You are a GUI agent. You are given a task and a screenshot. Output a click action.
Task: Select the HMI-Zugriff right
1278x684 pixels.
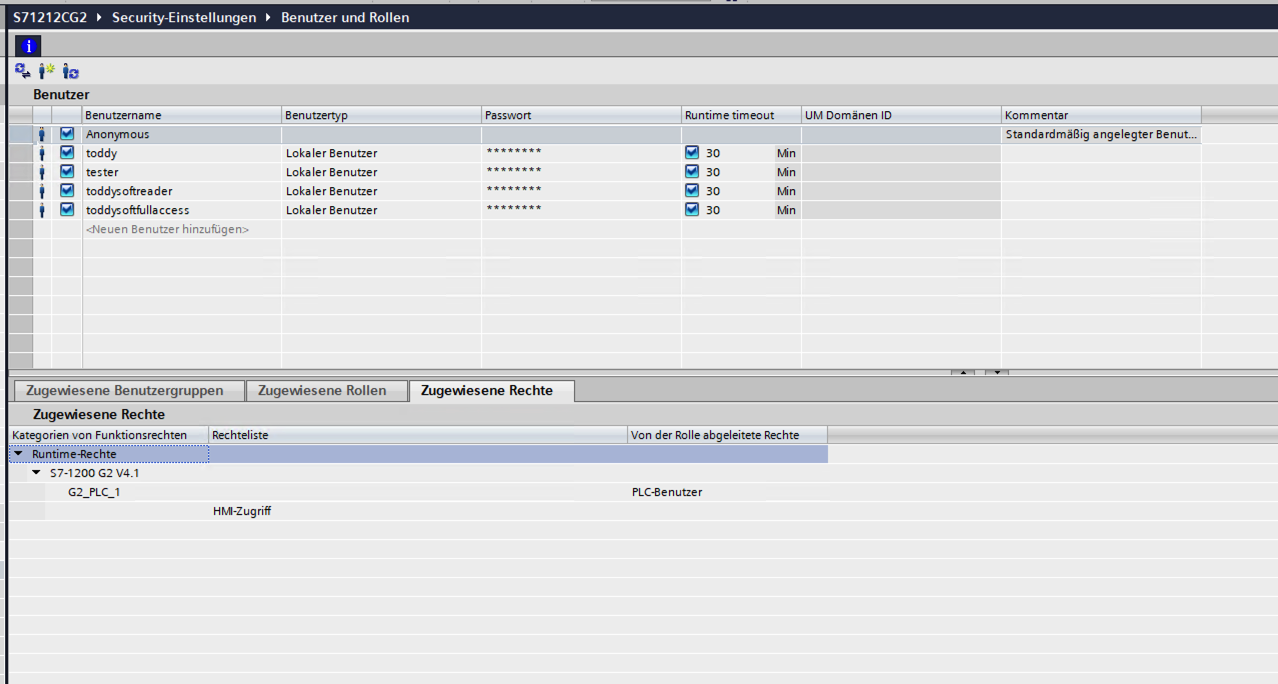pyautogui.click(x=242, y=511)
